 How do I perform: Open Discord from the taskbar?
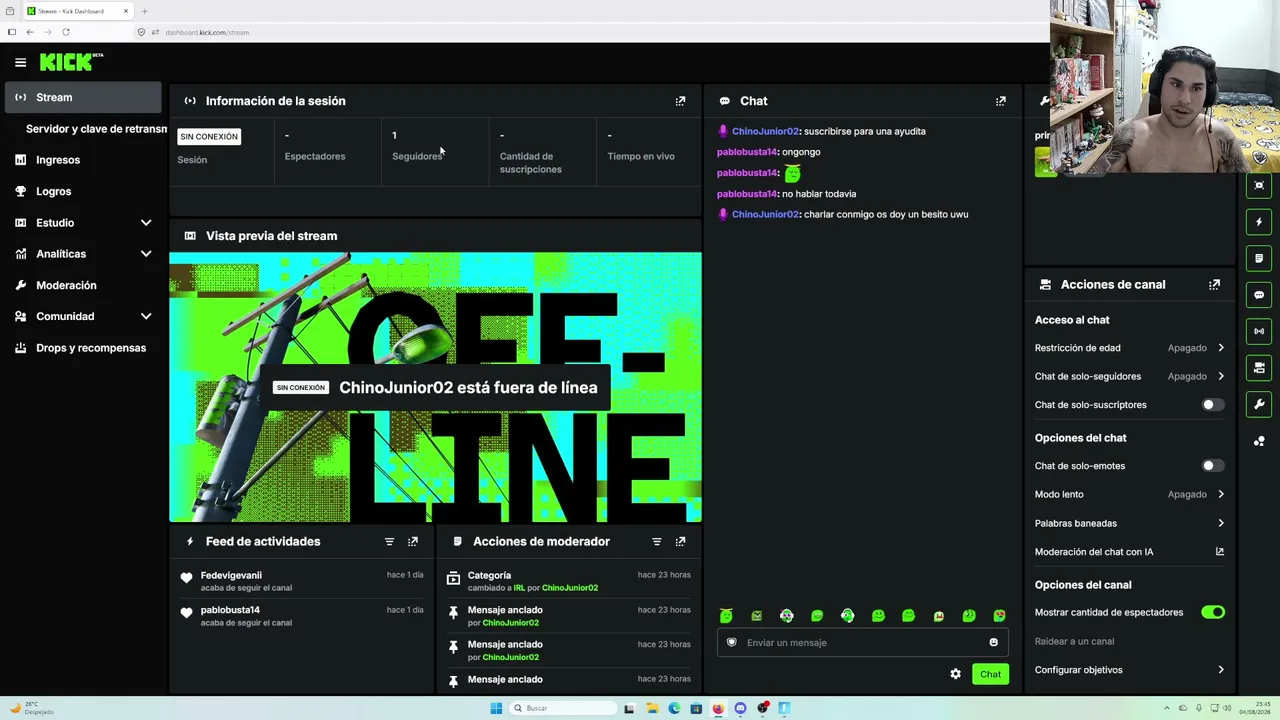(x=740, y=708)
